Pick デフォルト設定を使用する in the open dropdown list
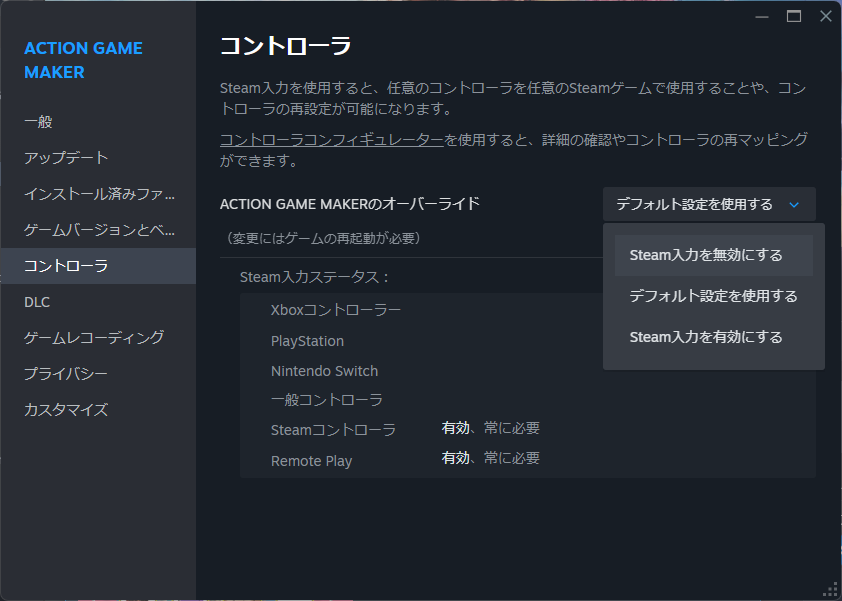This screenshot has width=842, height=601. (714, 296)
